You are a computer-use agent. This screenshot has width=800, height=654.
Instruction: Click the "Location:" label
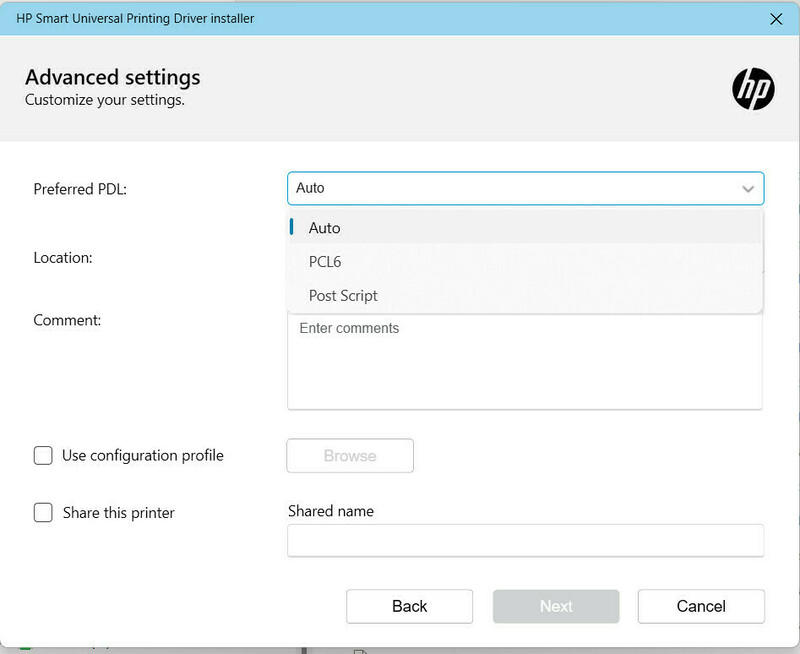click(62, 257)
